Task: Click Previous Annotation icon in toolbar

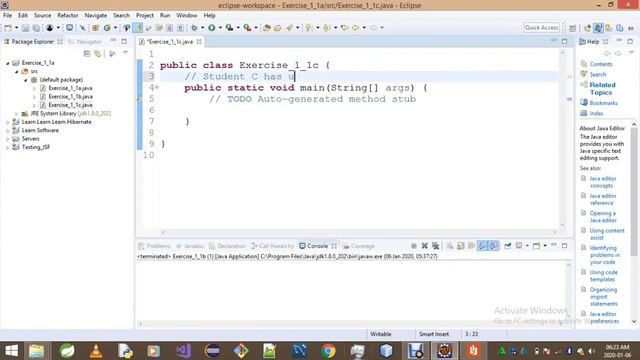Action: 326,28
